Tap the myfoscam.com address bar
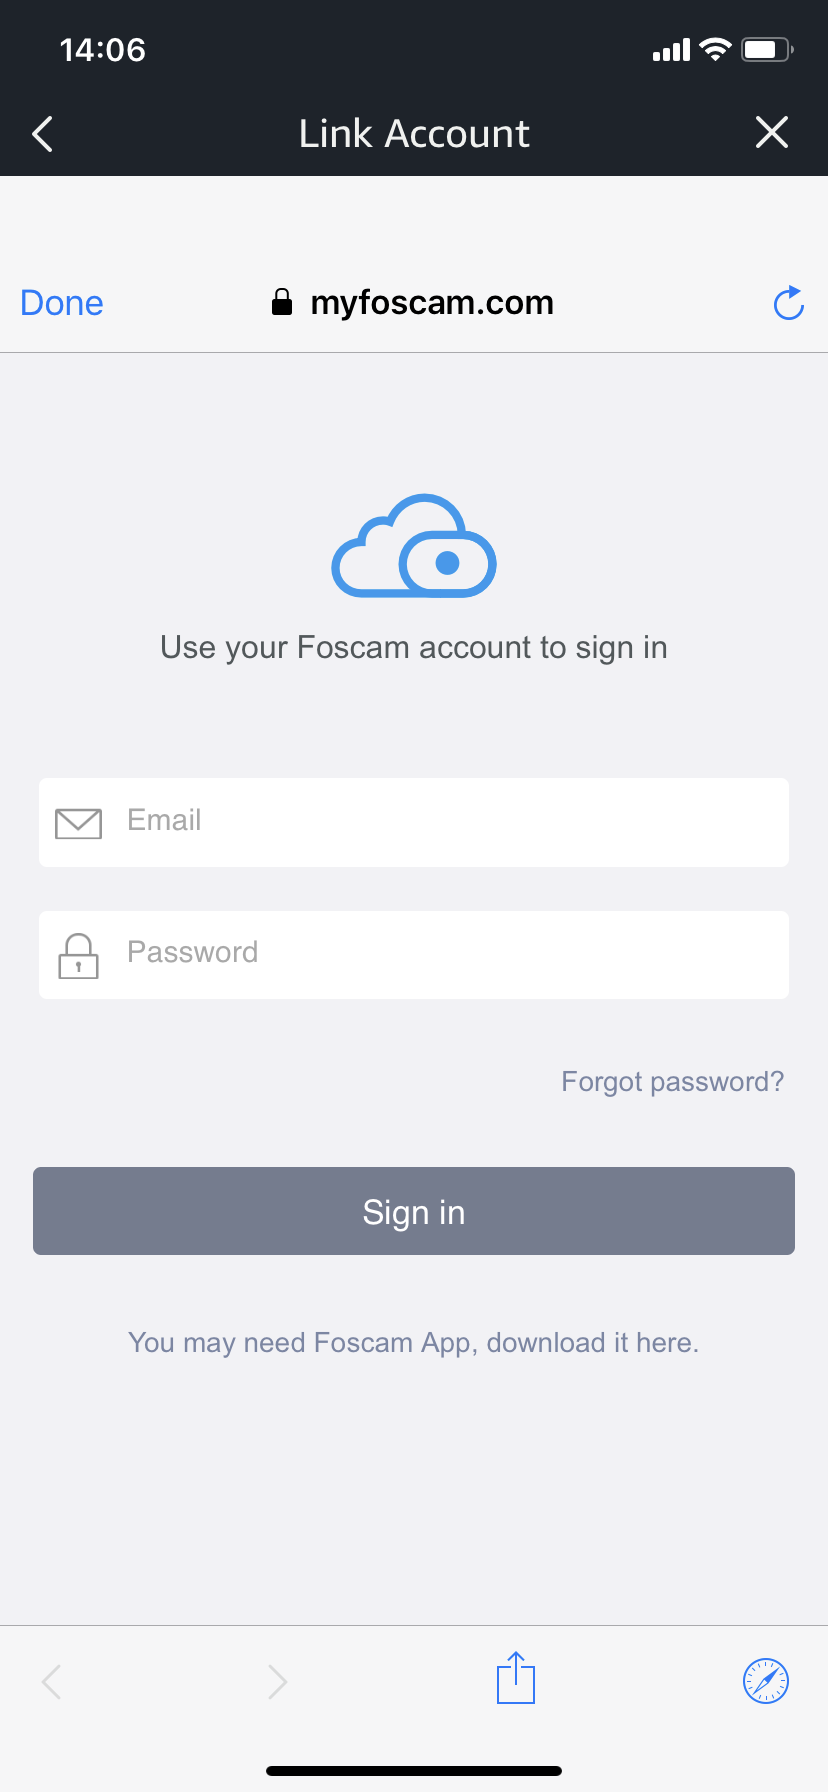The height and width of the screenshot is (1792, 828). pos(432,302)
